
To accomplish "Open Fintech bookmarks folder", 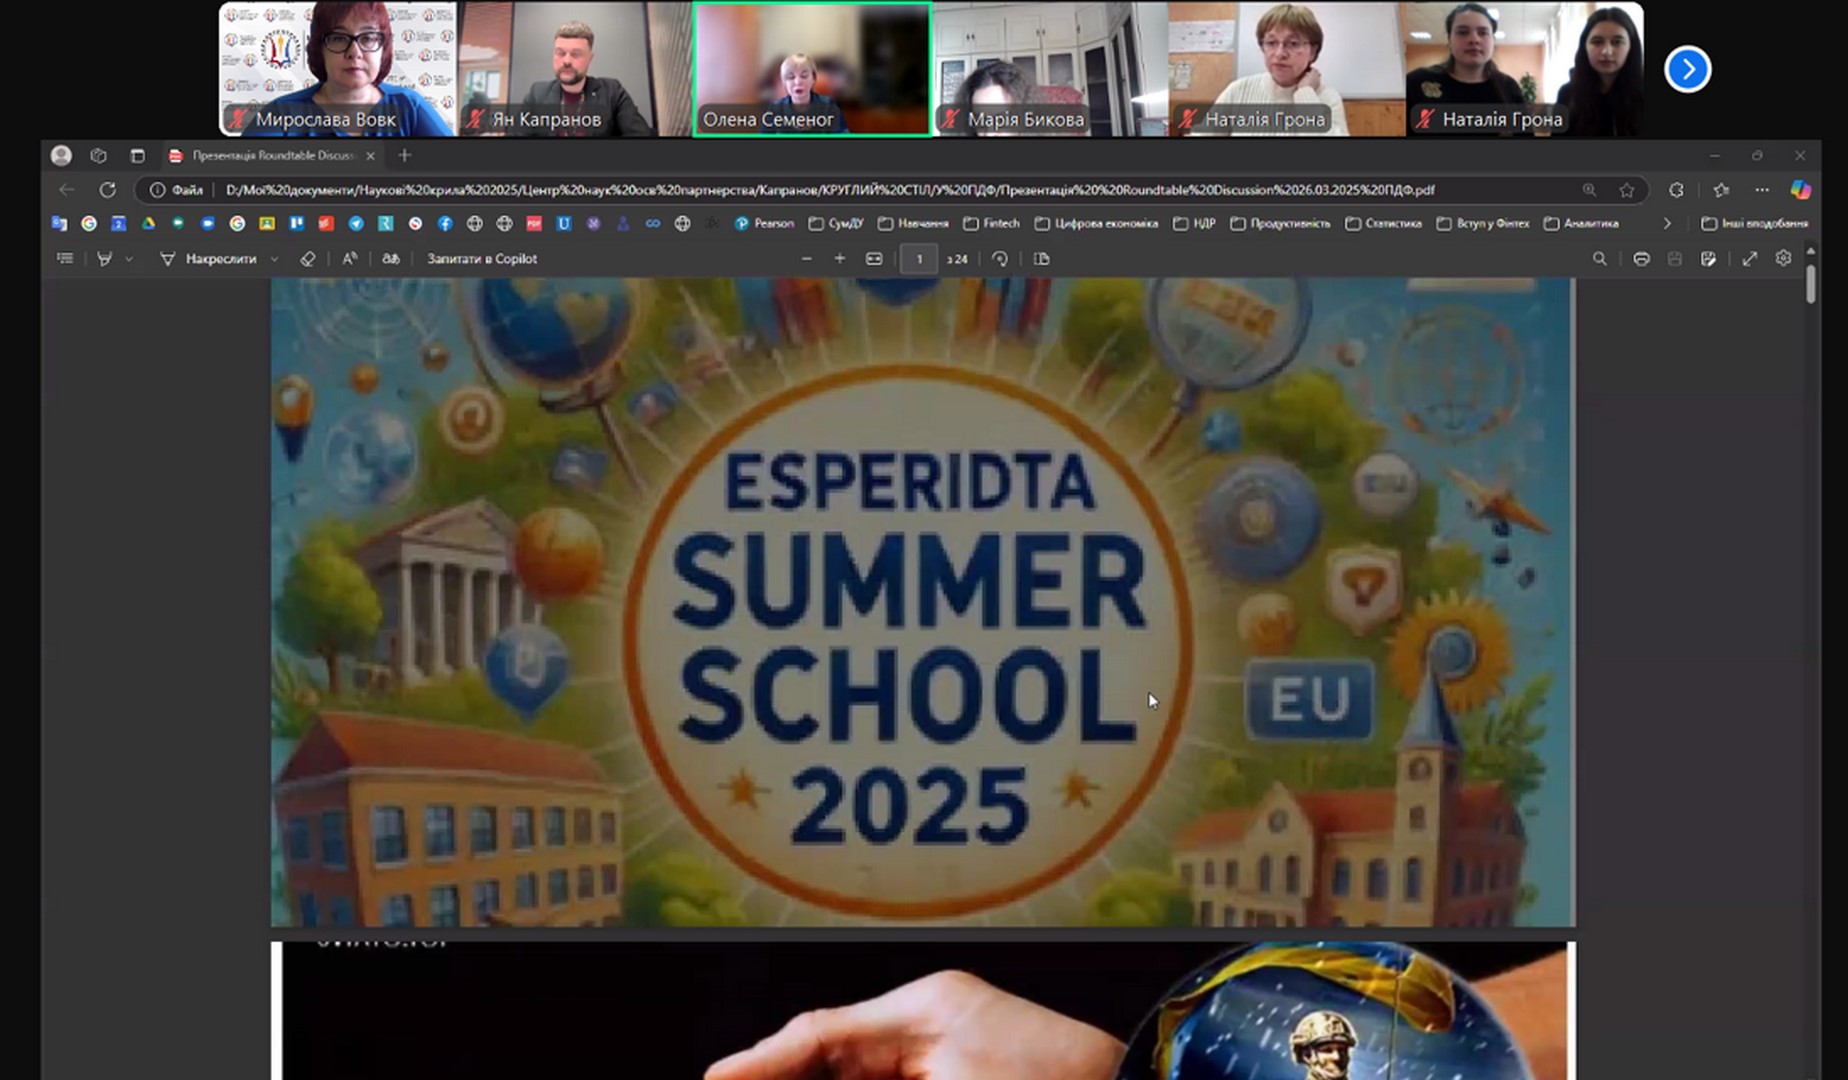I will [992, 224].
